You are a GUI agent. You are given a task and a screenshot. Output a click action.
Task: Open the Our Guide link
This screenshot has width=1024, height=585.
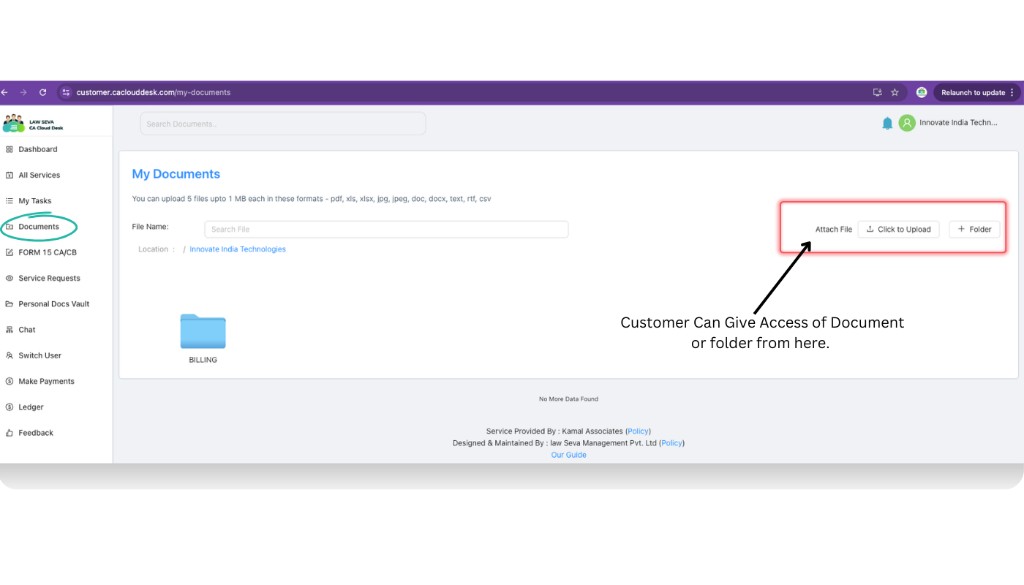pos(568,454)
